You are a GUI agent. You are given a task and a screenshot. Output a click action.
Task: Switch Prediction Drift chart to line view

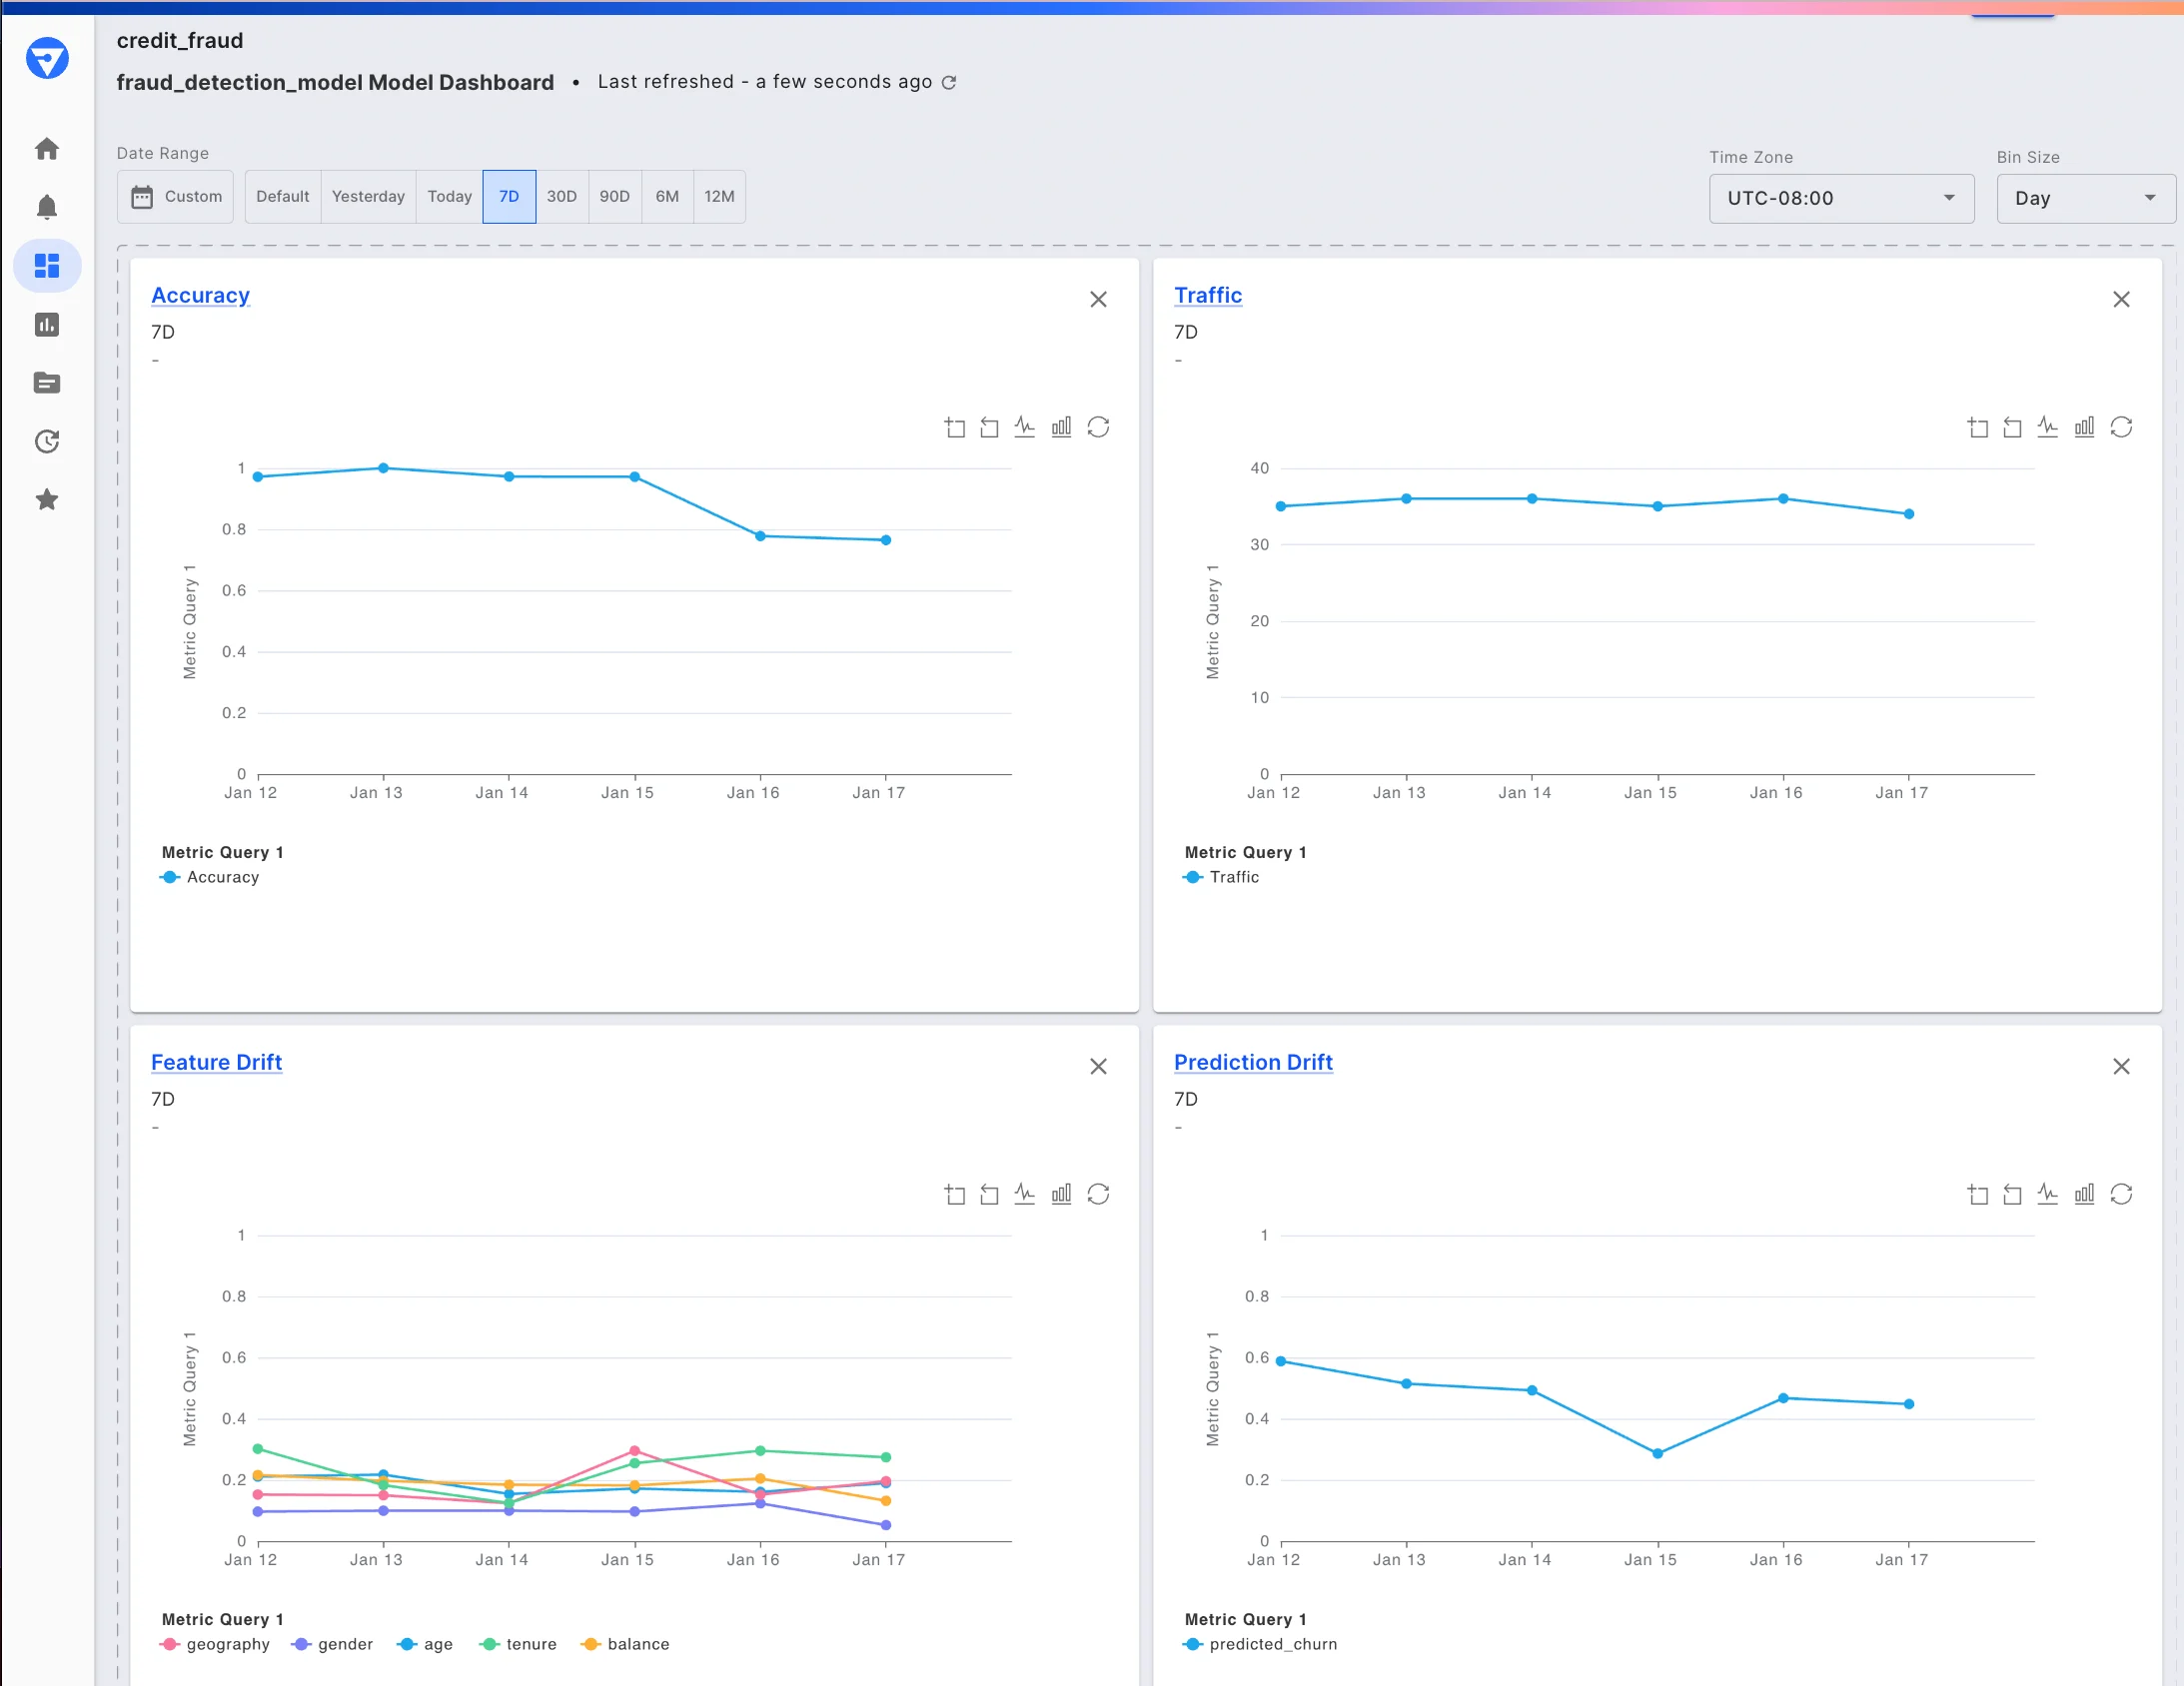2048,1194
